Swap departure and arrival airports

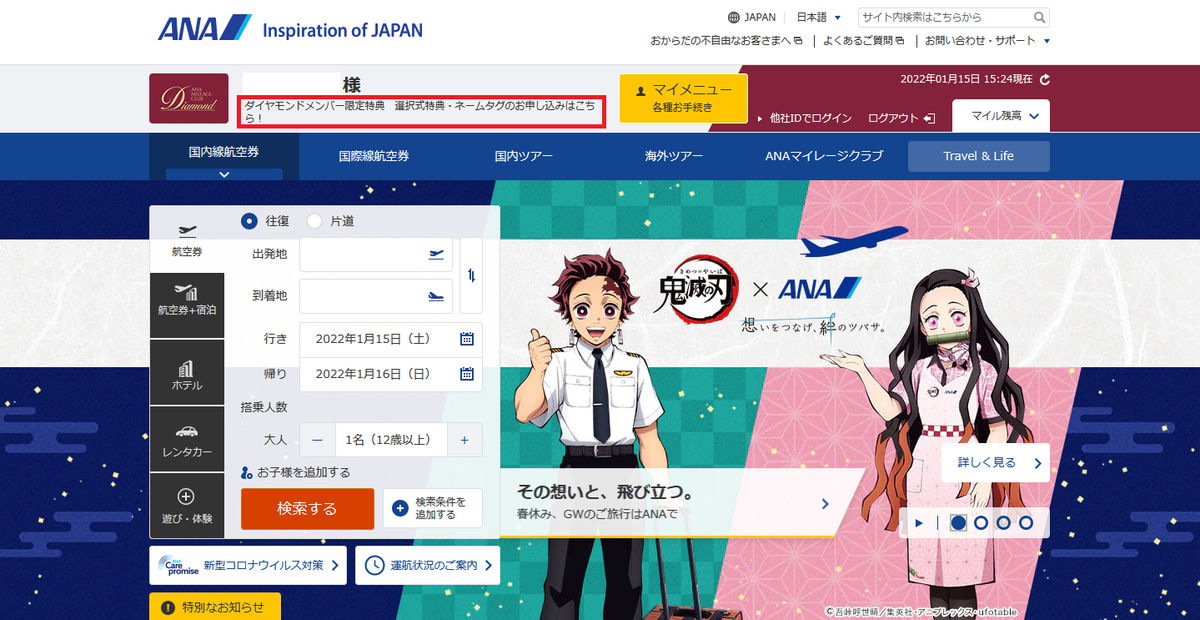[x=471, y=275]
